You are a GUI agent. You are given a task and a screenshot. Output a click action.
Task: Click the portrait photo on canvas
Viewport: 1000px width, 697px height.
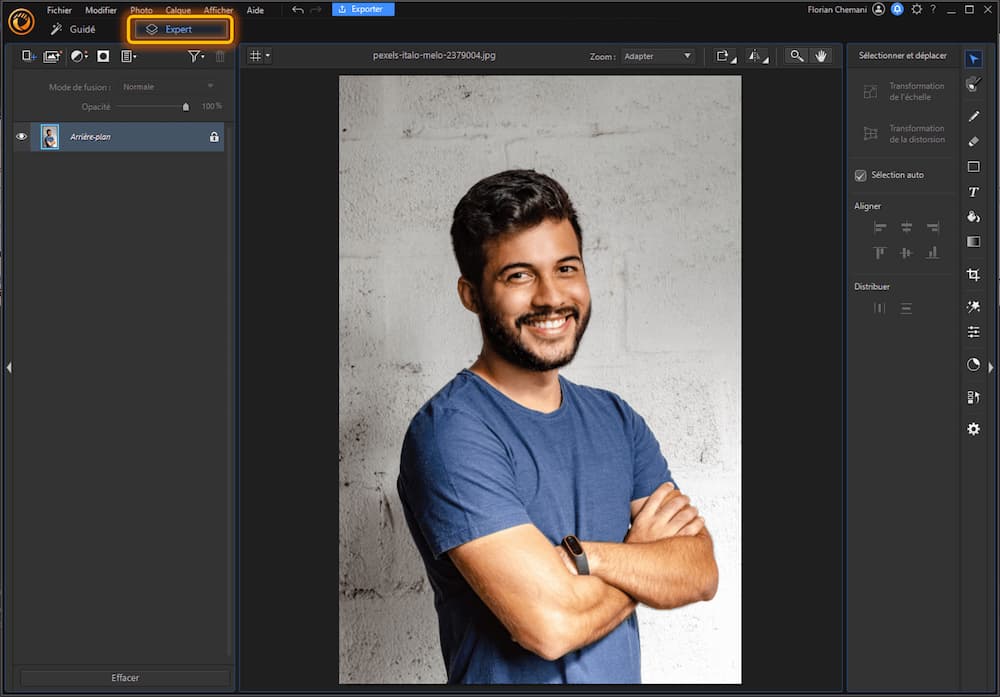[x=540, y=379]
